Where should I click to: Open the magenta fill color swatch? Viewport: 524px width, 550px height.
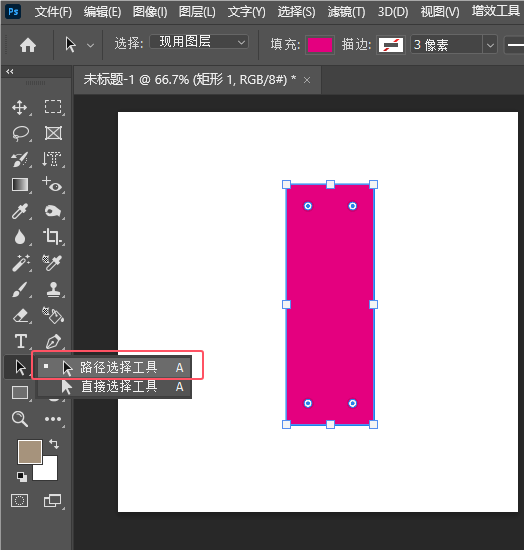[320, 45]
